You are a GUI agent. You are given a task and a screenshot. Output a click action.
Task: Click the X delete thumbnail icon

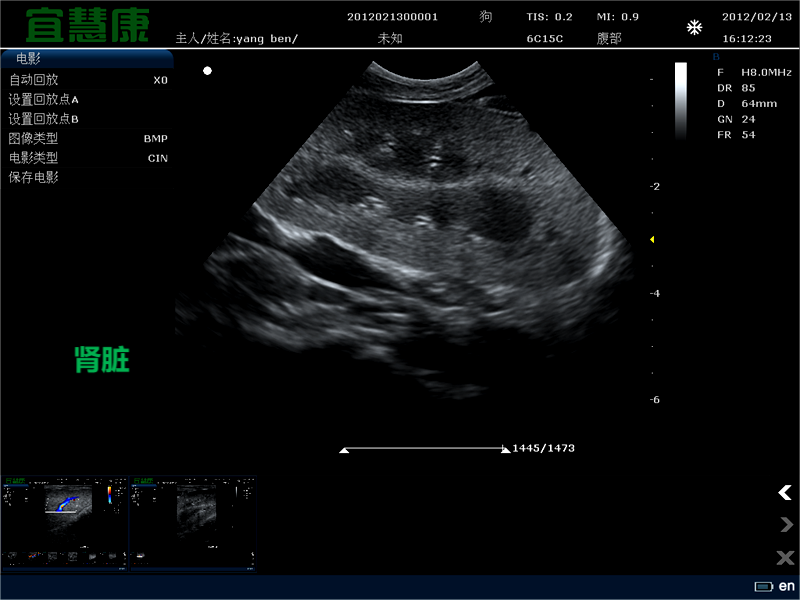(x=785, y=557)
